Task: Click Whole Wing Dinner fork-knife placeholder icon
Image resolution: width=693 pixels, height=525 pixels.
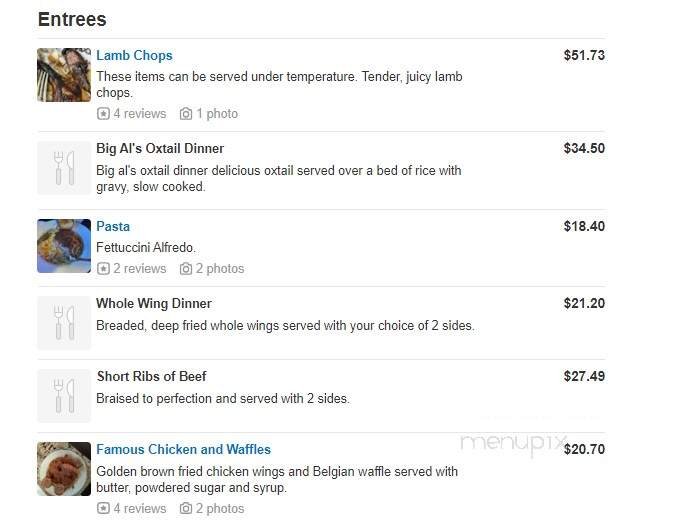Action: 64,323
